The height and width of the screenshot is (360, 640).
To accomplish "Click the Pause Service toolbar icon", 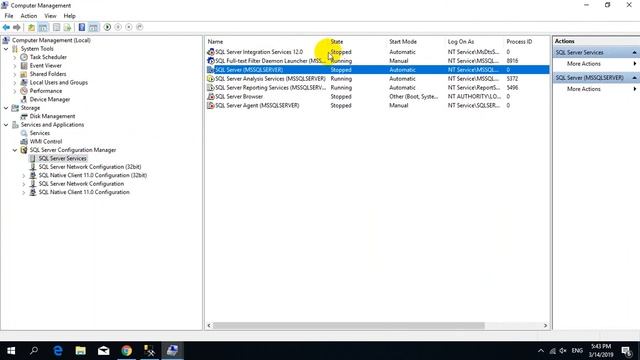I will 118,27.
